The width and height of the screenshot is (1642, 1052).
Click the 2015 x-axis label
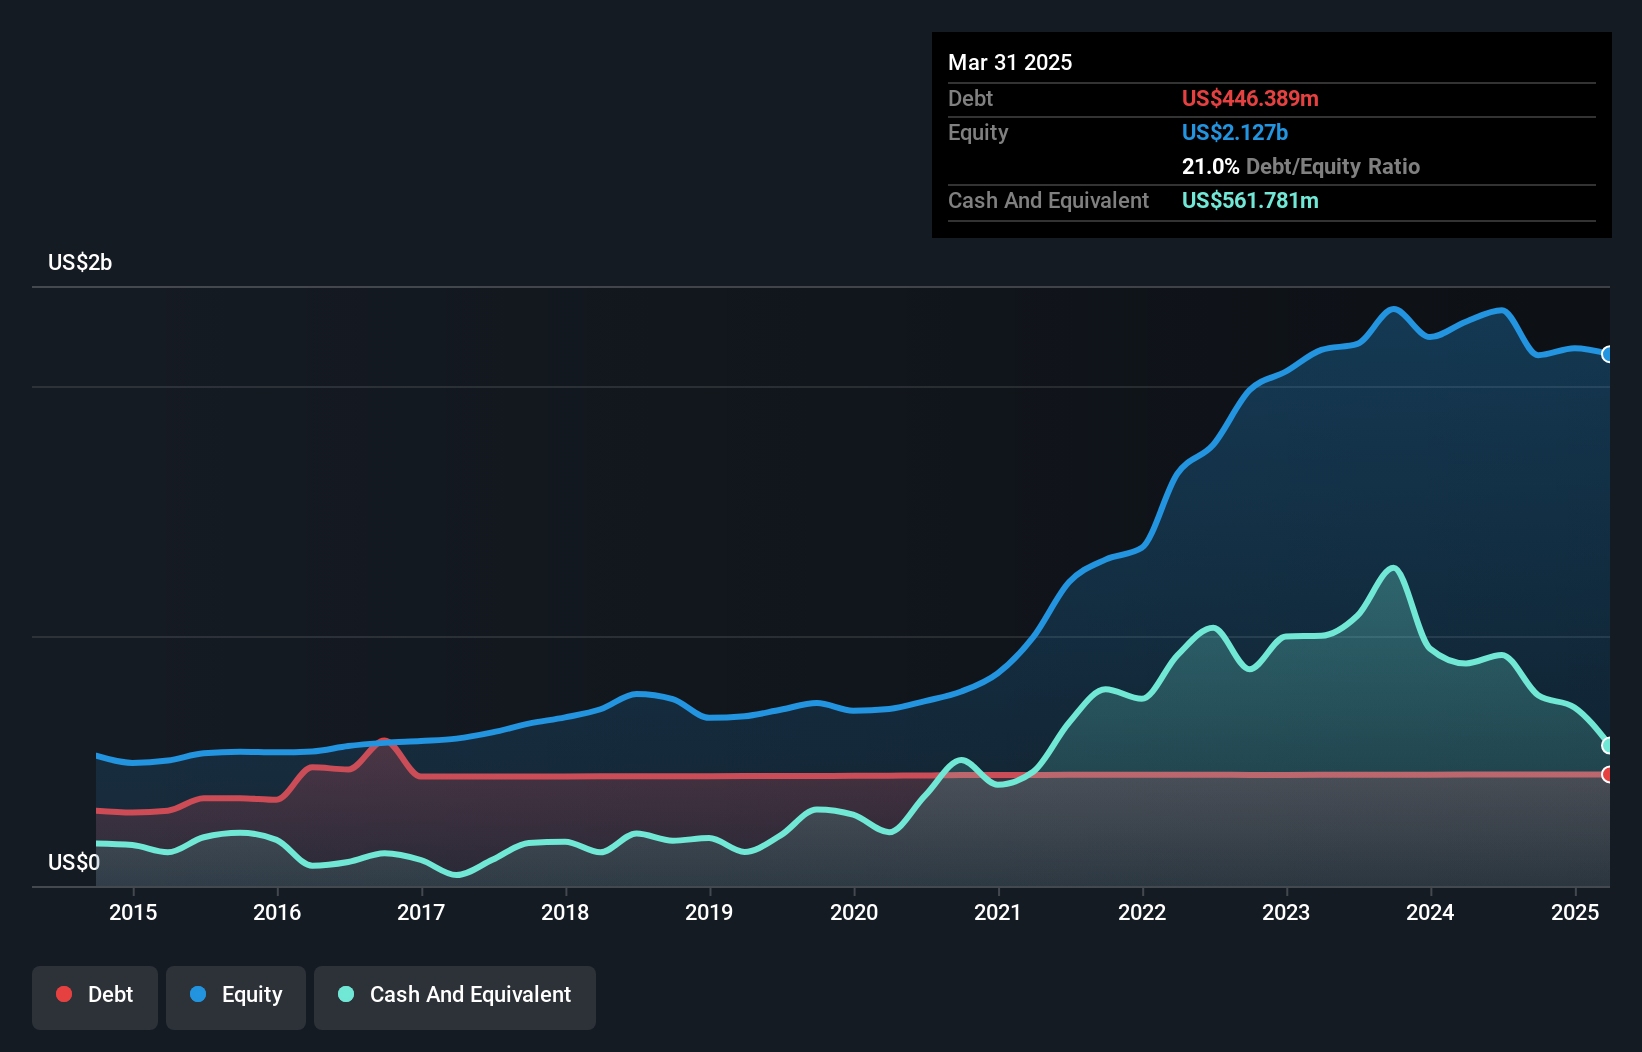(133, 912)
